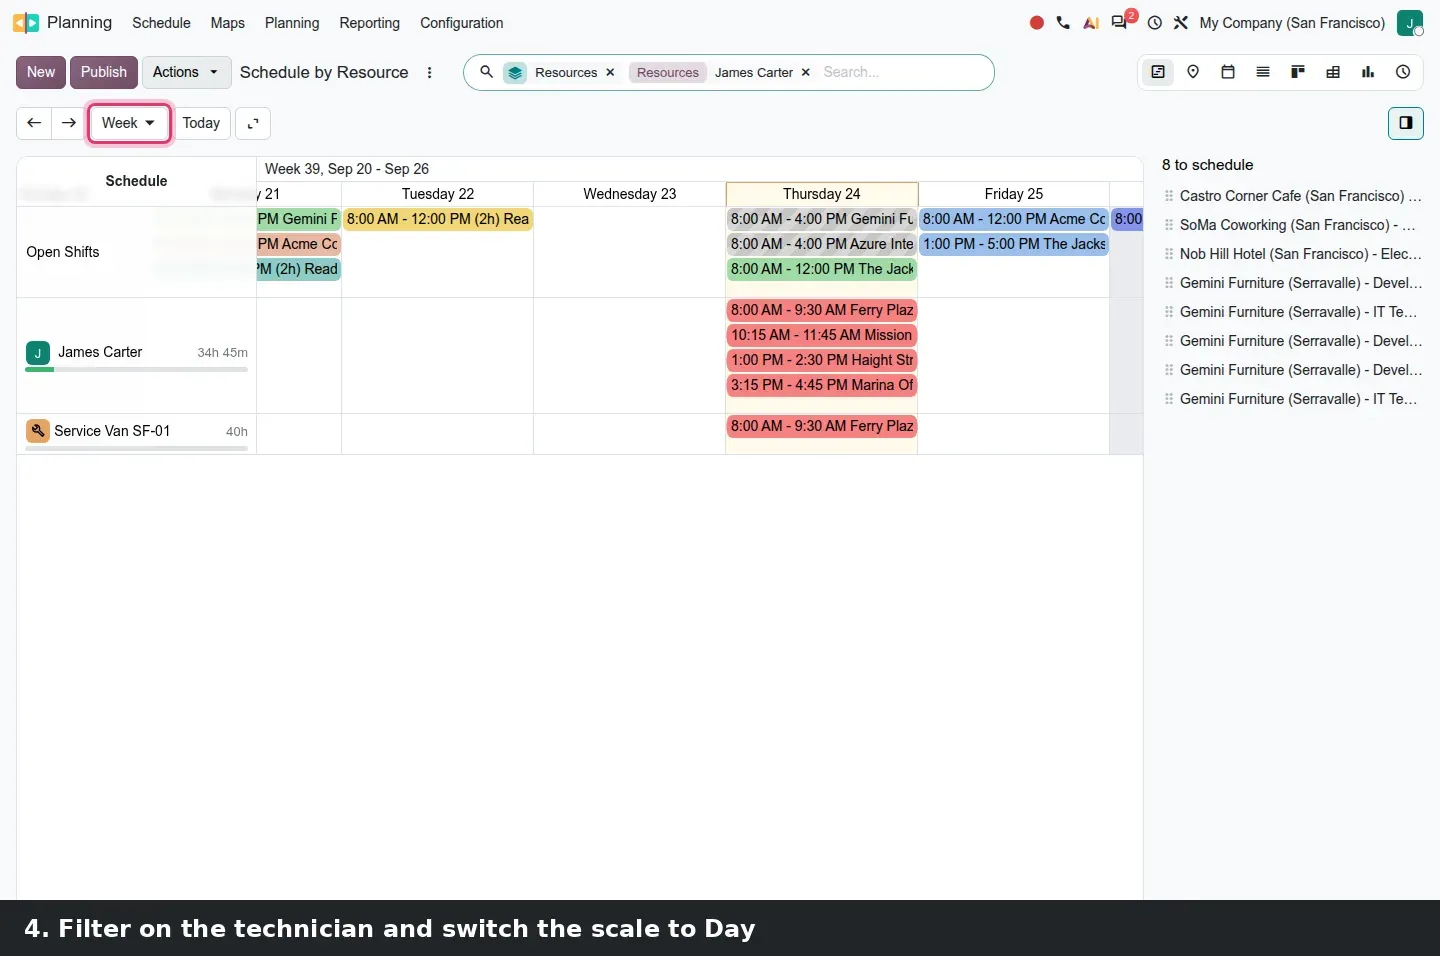The width and height of the screenshot is (1440, 956).
Task: Click the red recording status dot
Action: pyautogui.click(x=1037, y=23)
